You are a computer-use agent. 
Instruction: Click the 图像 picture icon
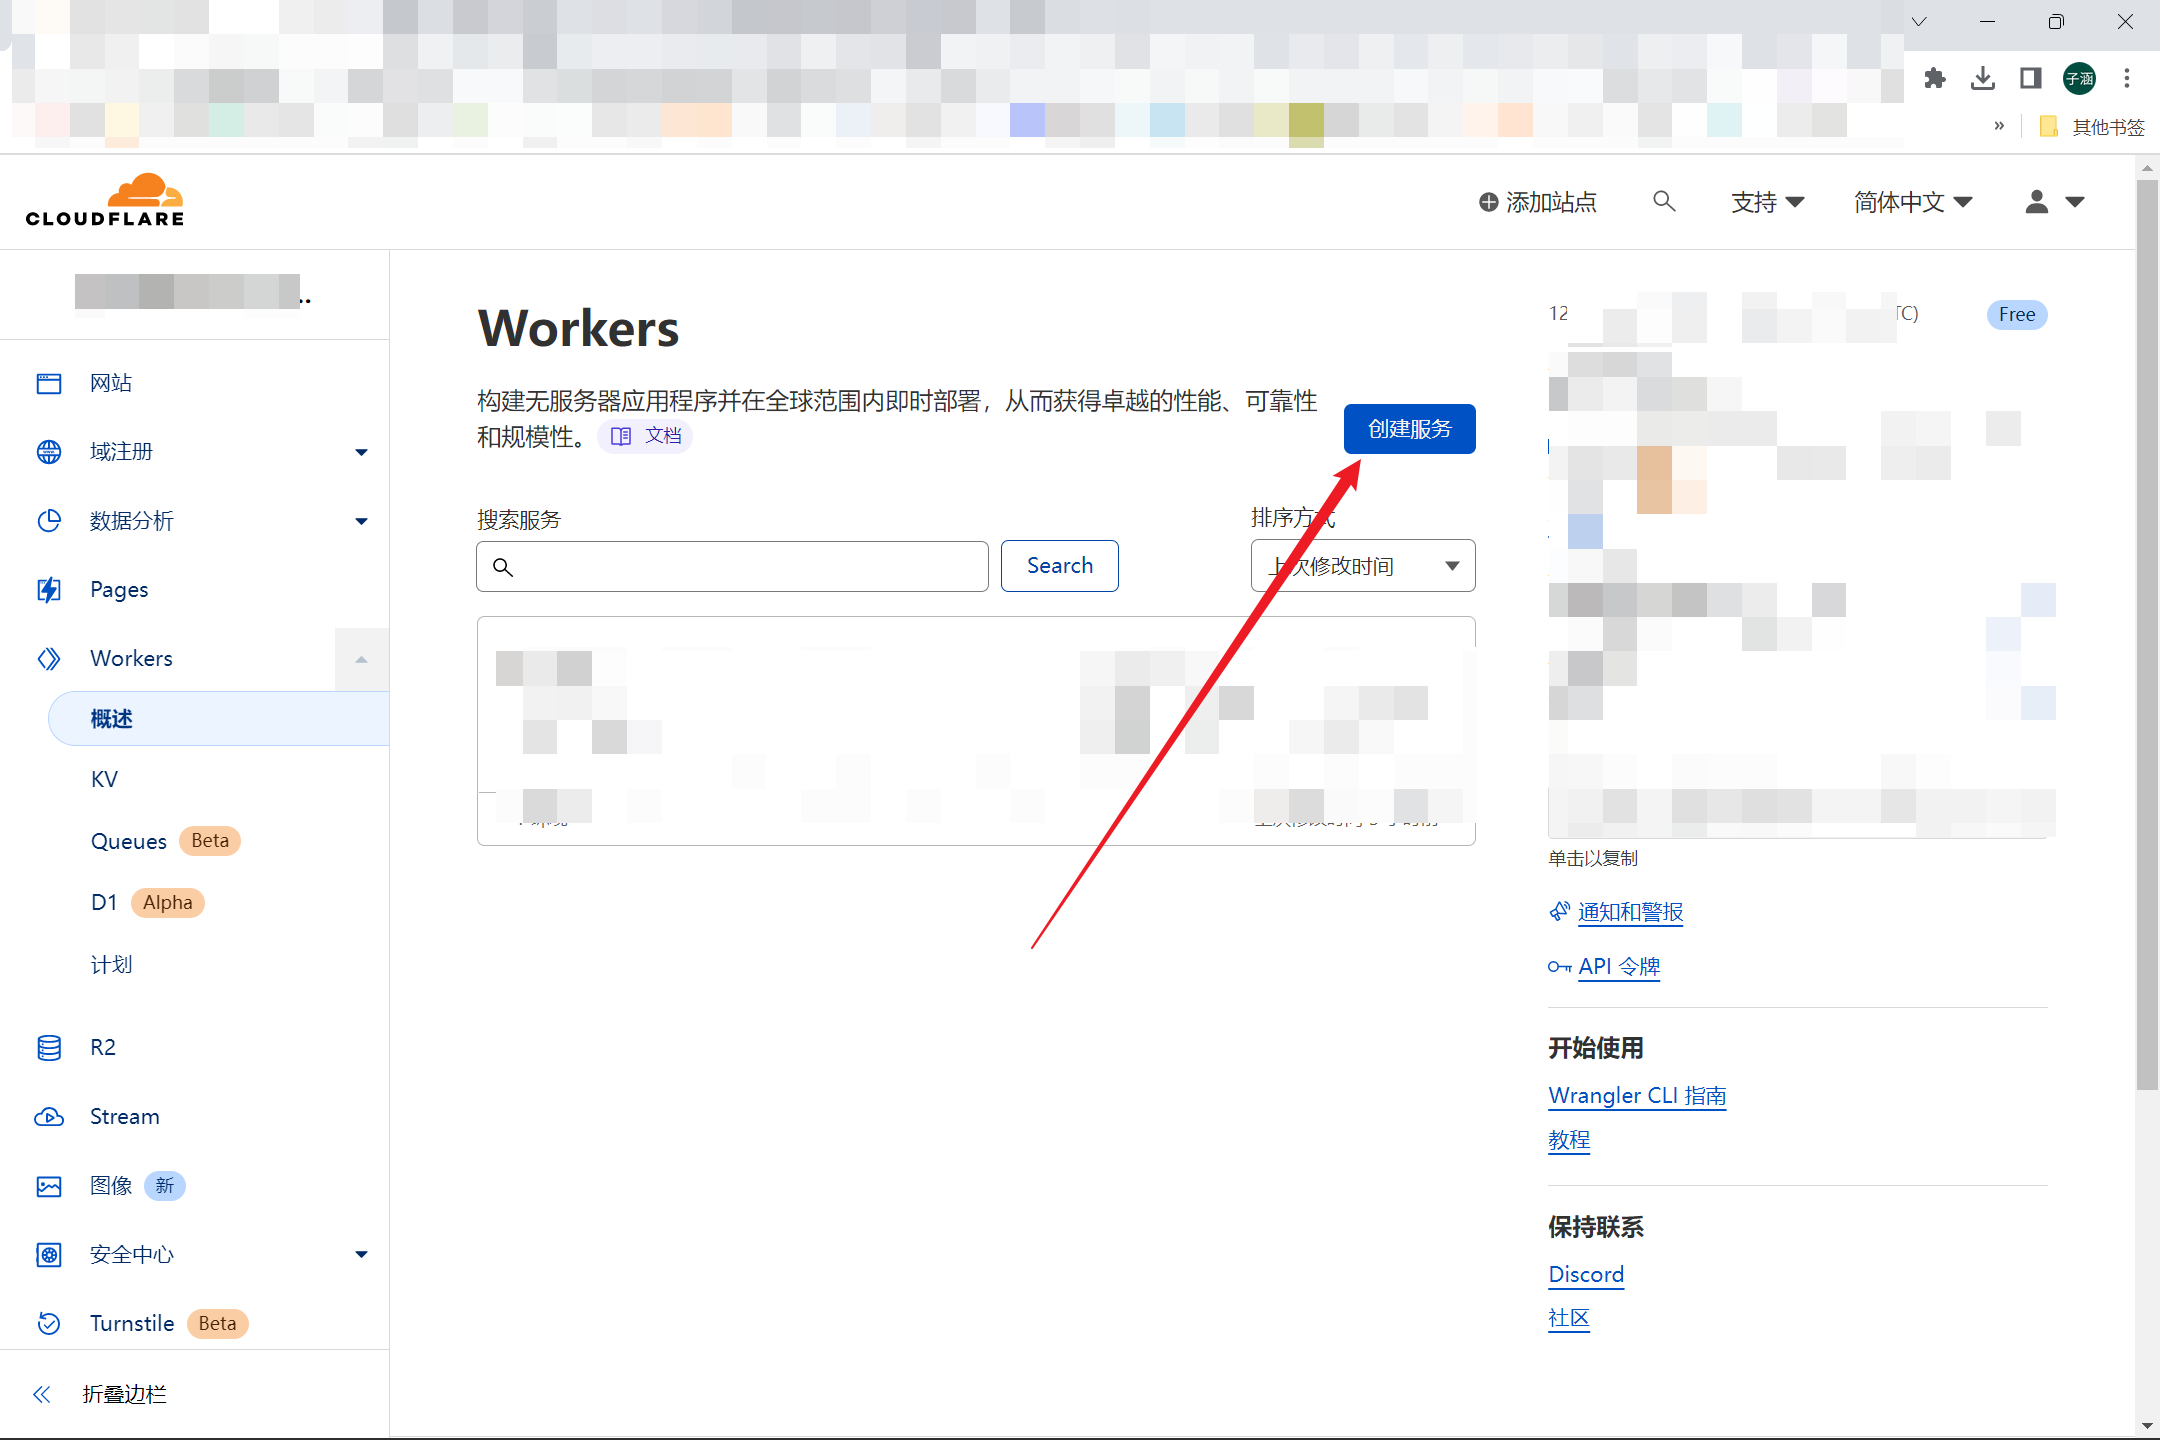tap(49, 1186)
